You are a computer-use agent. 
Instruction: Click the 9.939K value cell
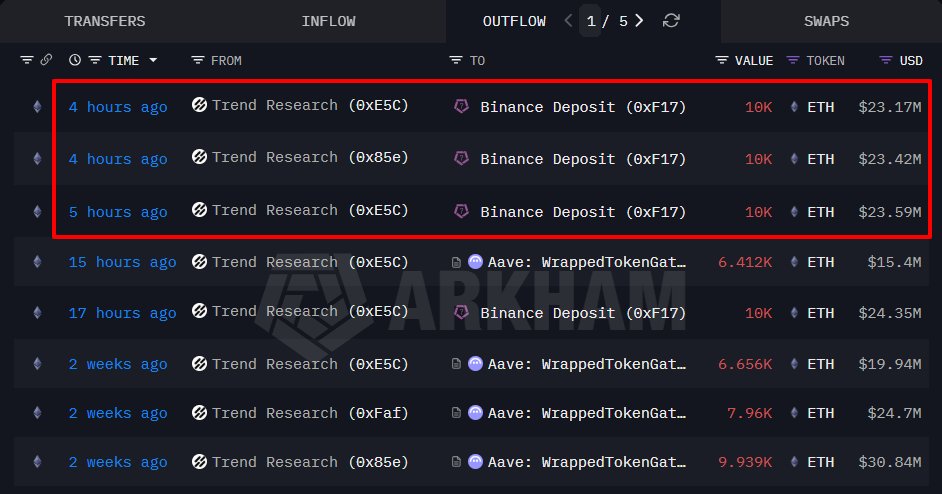point(745,462)
